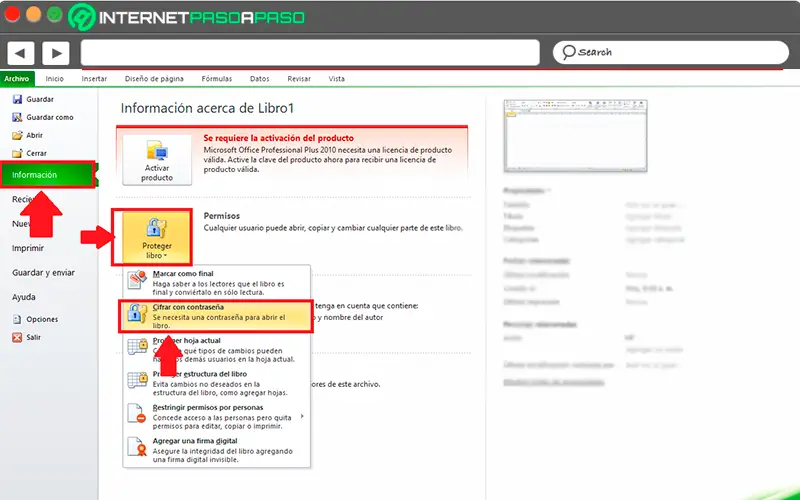
Task: Open the Proteger libro dropdown button
Action: [x=157, y=237]
